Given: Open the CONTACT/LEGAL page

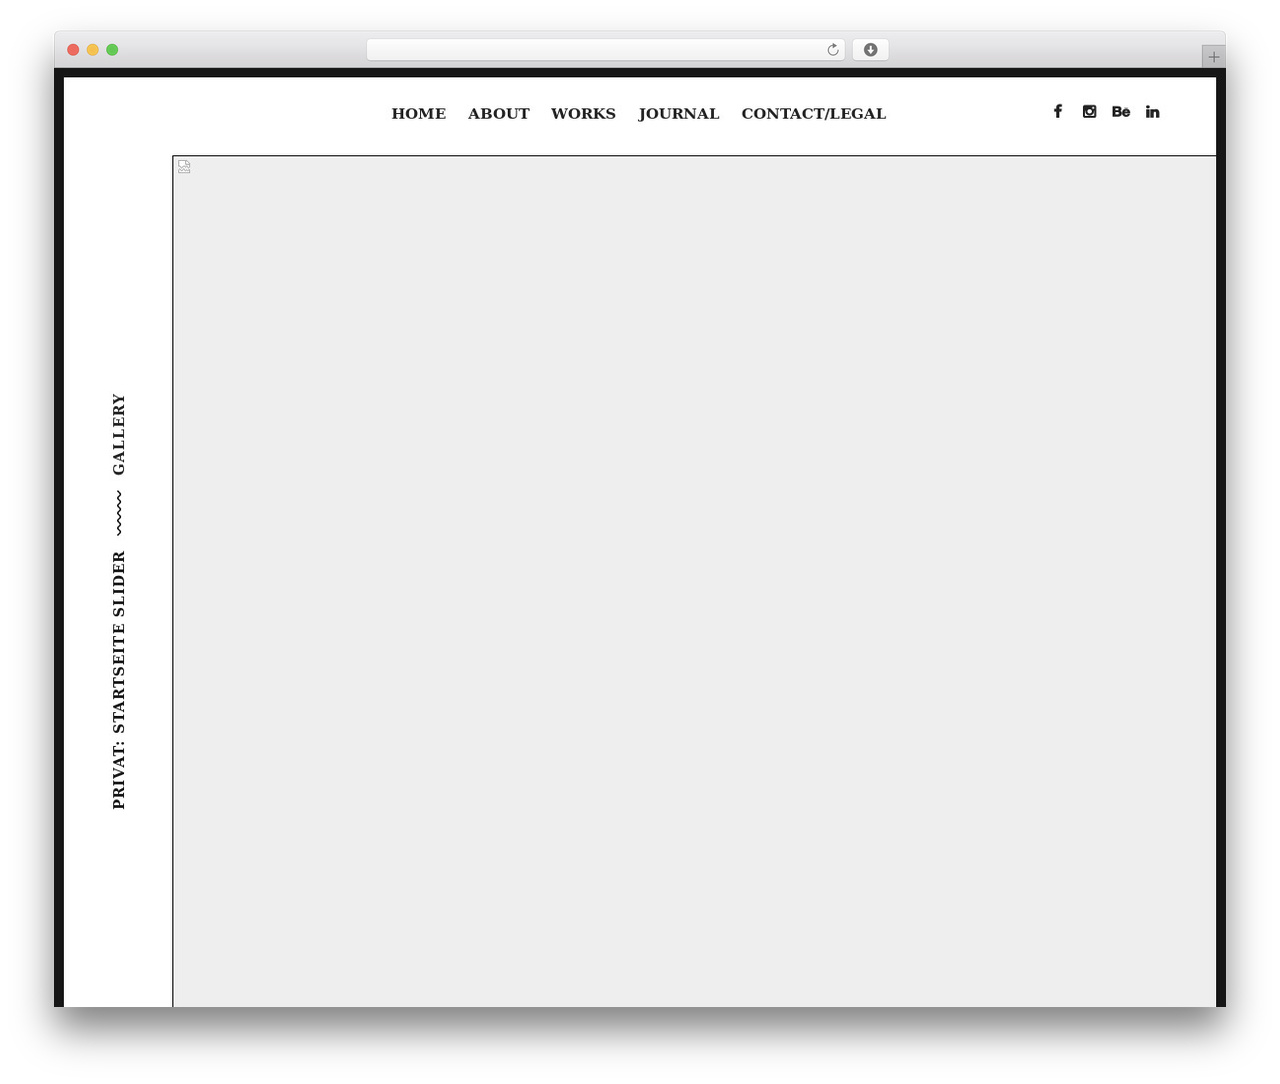Looking at the screenshot, I should tap(814, 113).
